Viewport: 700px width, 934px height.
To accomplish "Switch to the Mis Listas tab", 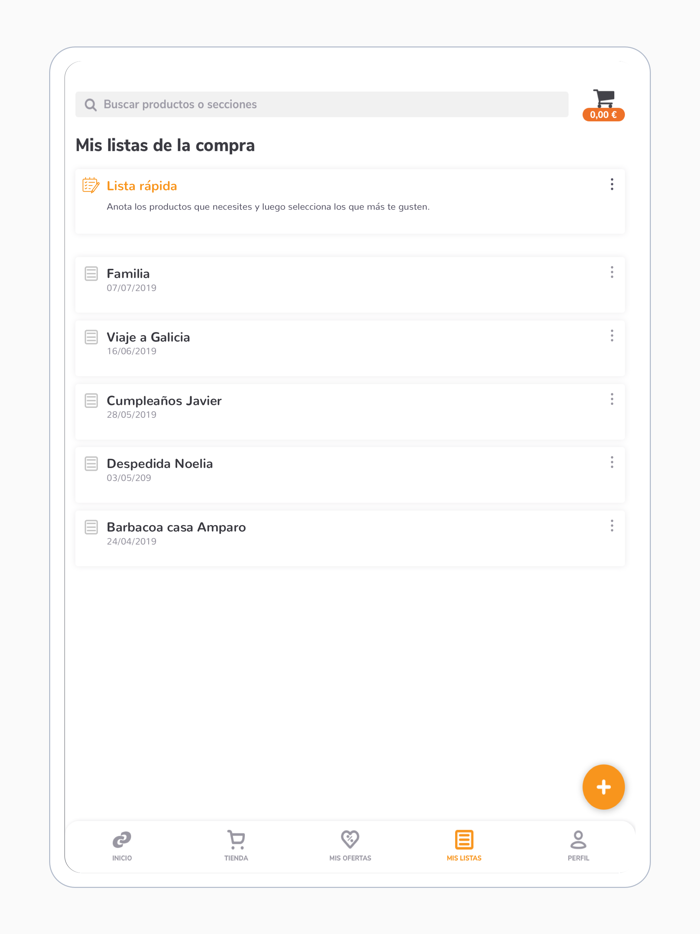I will (464, 847).
